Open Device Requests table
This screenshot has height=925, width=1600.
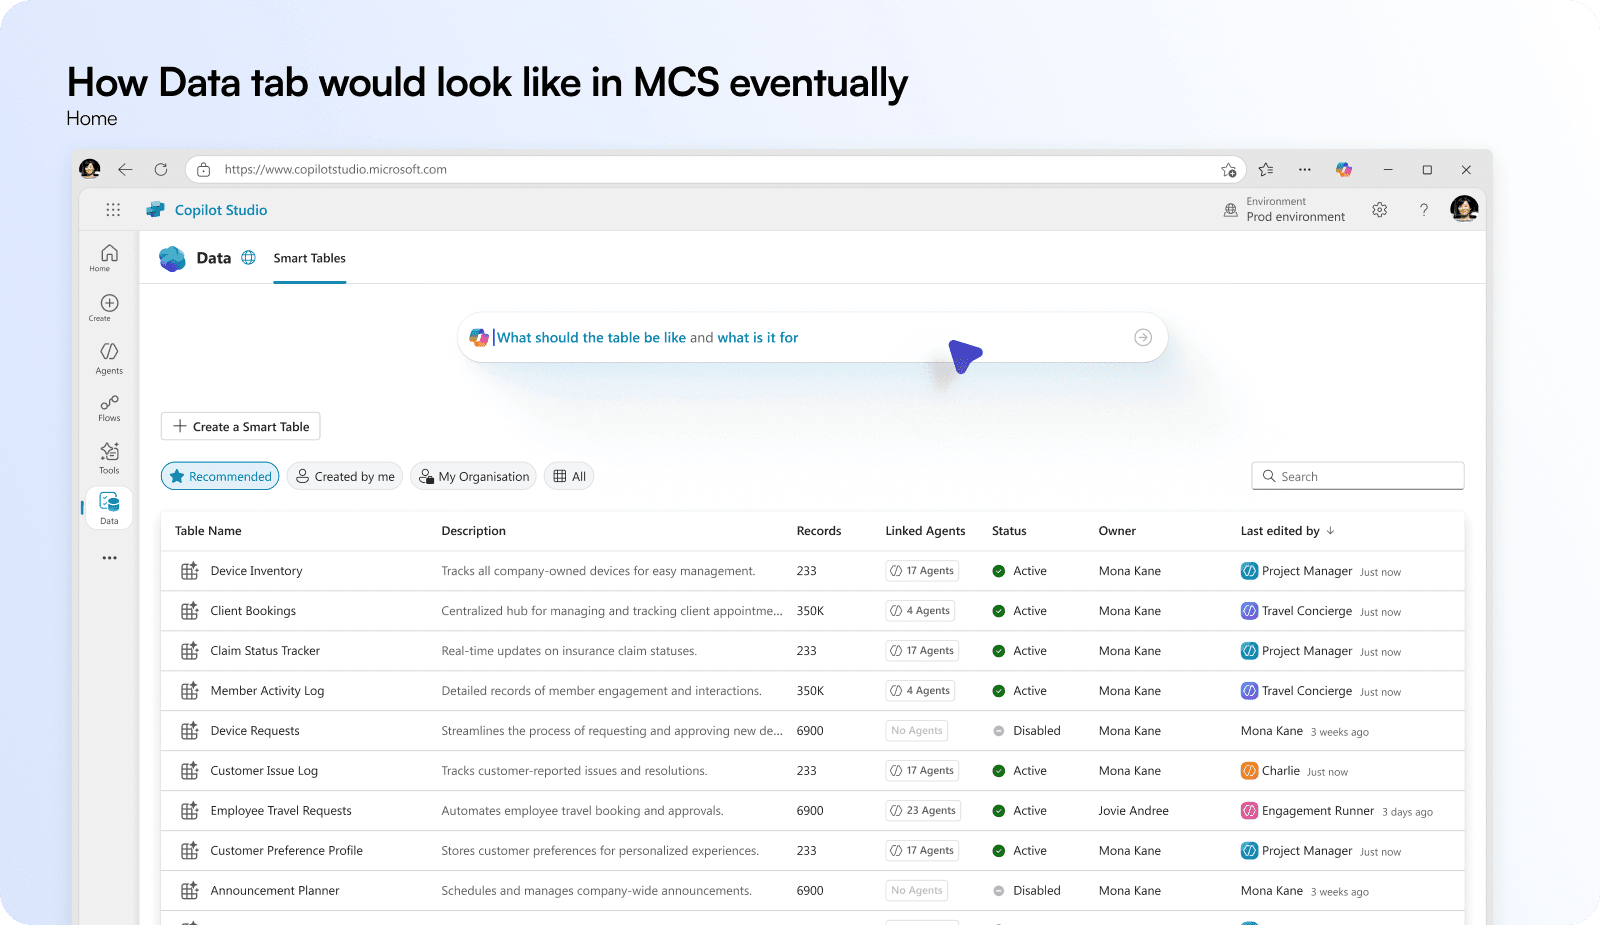pos(255,731)
